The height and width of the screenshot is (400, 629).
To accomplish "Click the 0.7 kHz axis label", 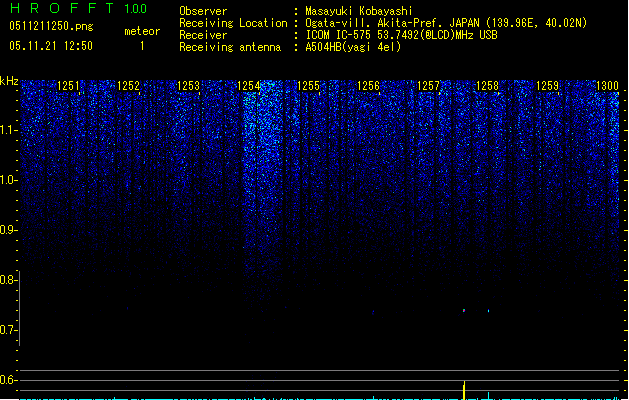I will click(x=8, y=330).
